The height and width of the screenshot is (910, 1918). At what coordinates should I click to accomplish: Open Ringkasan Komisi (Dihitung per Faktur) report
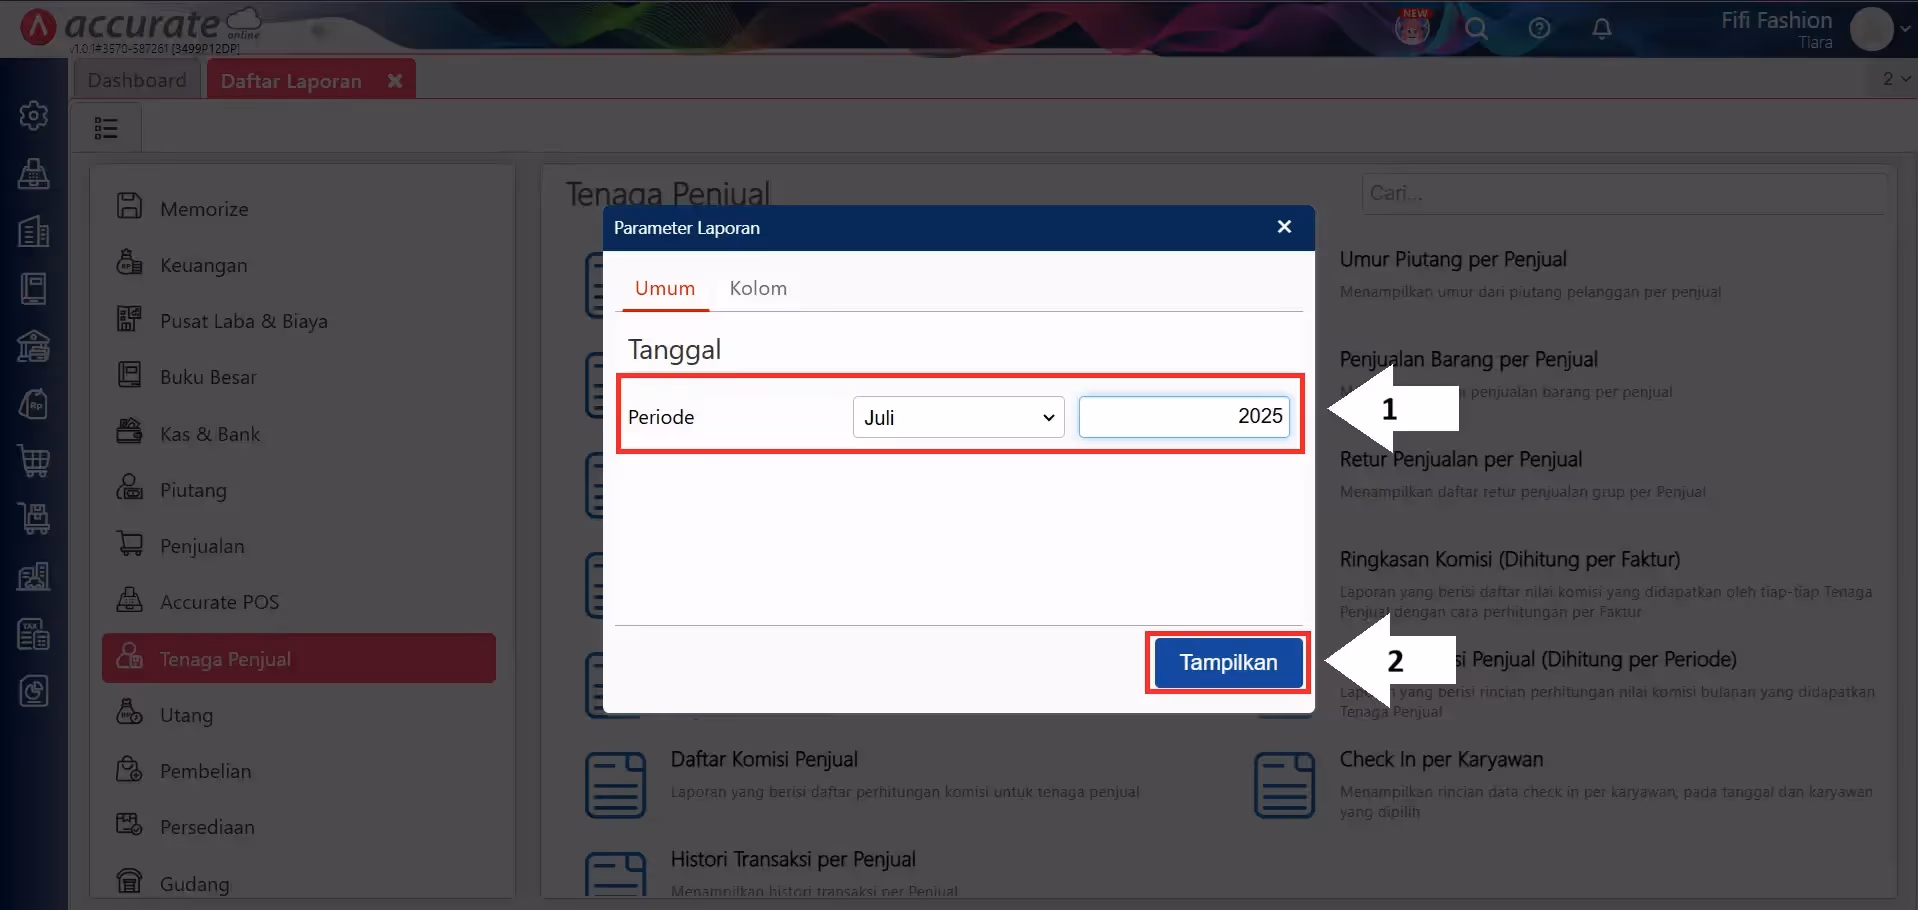[1510, 560]
